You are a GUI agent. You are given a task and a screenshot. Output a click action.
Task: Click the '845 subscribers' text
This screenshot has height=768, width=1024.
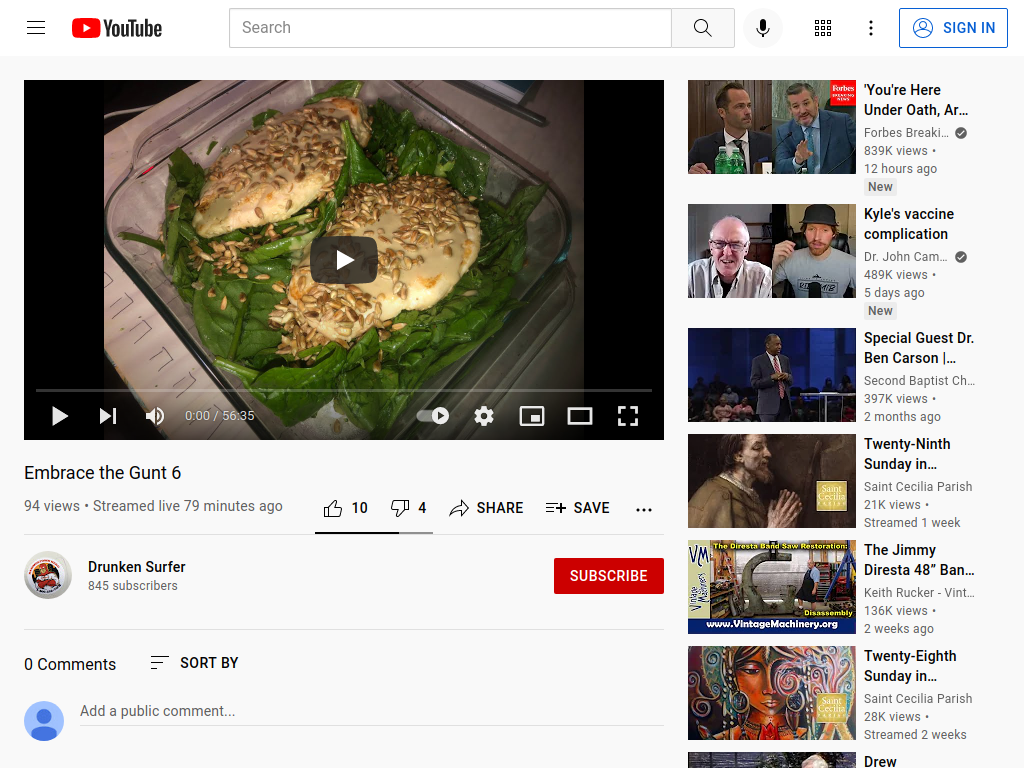tap(133, 586)
